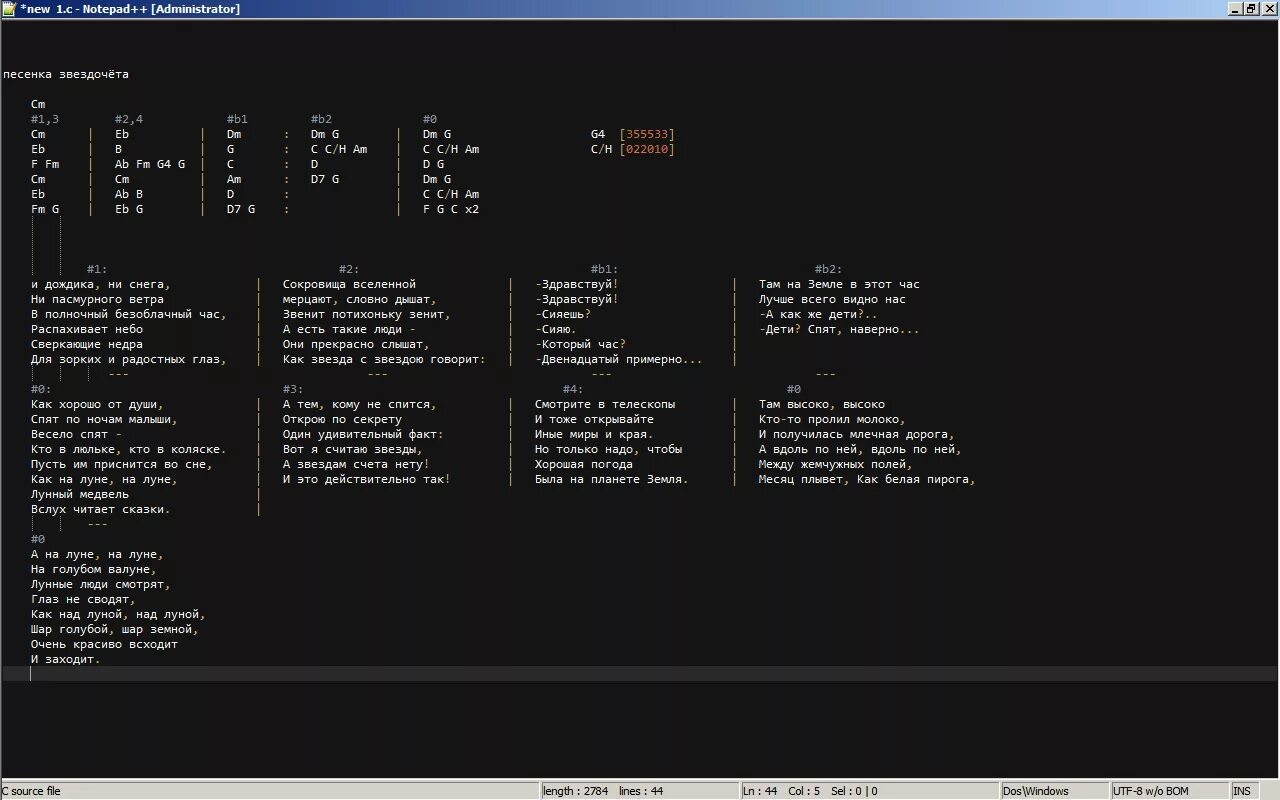The image size is (1280, 800).
Task: Click the line '-Дети? Спят, наверно...'
Action: pyautogui.click(x=839, y=329)
